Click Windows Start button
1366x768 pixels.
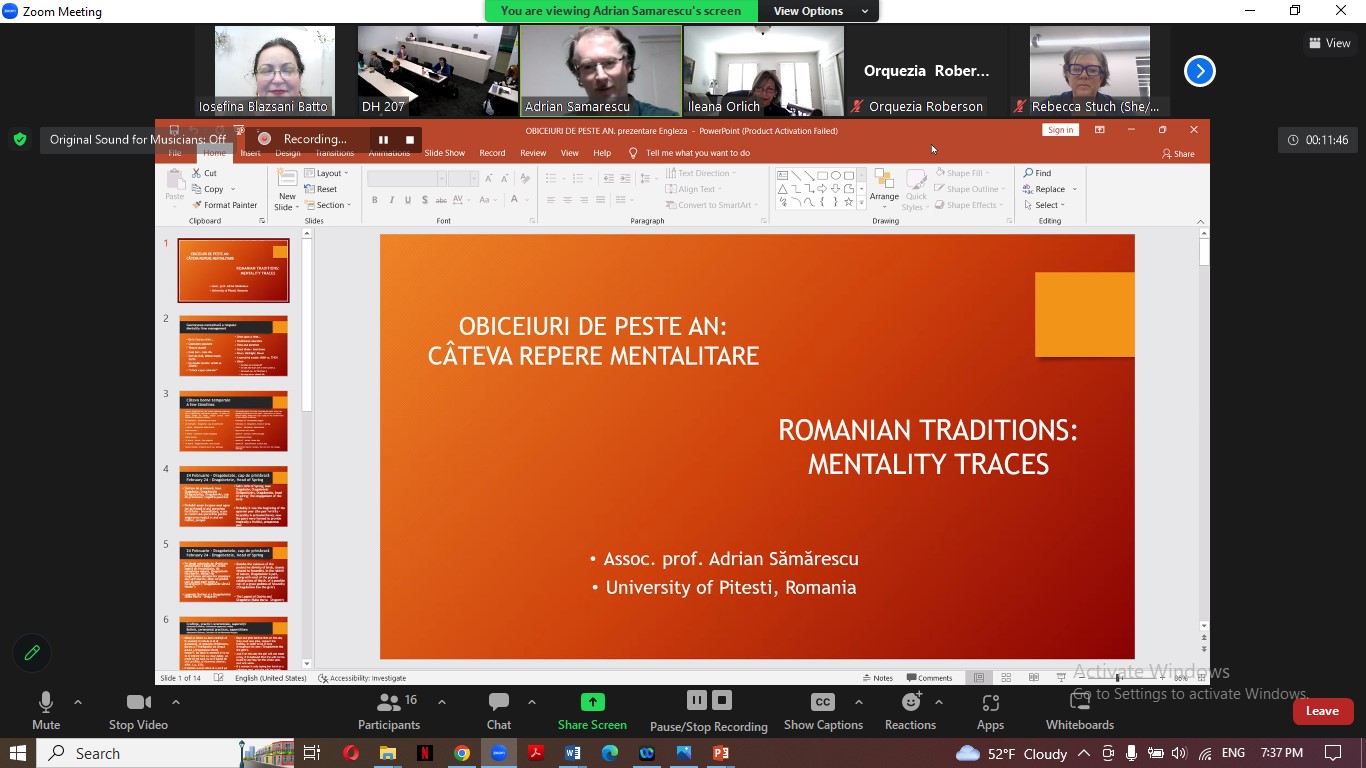point(18,753)
